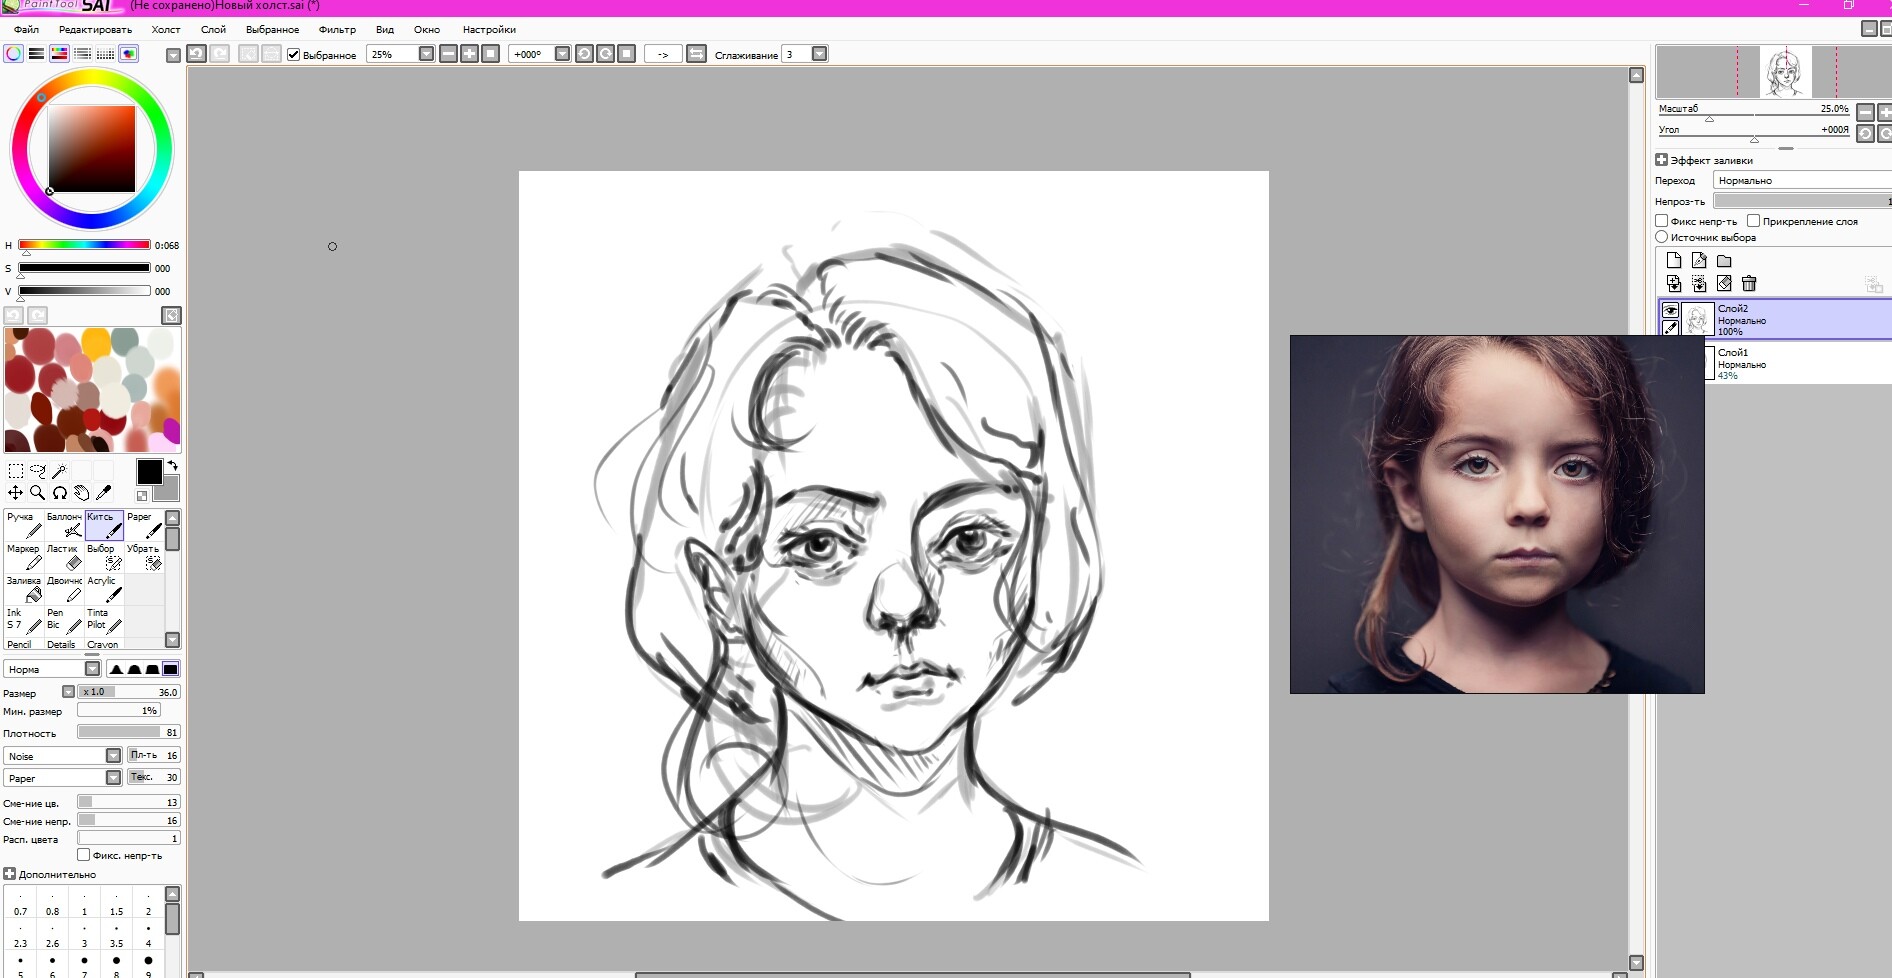Pick the Eyedropper color picker tool
The width and height of the screenshot is (1892, 978).
tap(104, 492)
